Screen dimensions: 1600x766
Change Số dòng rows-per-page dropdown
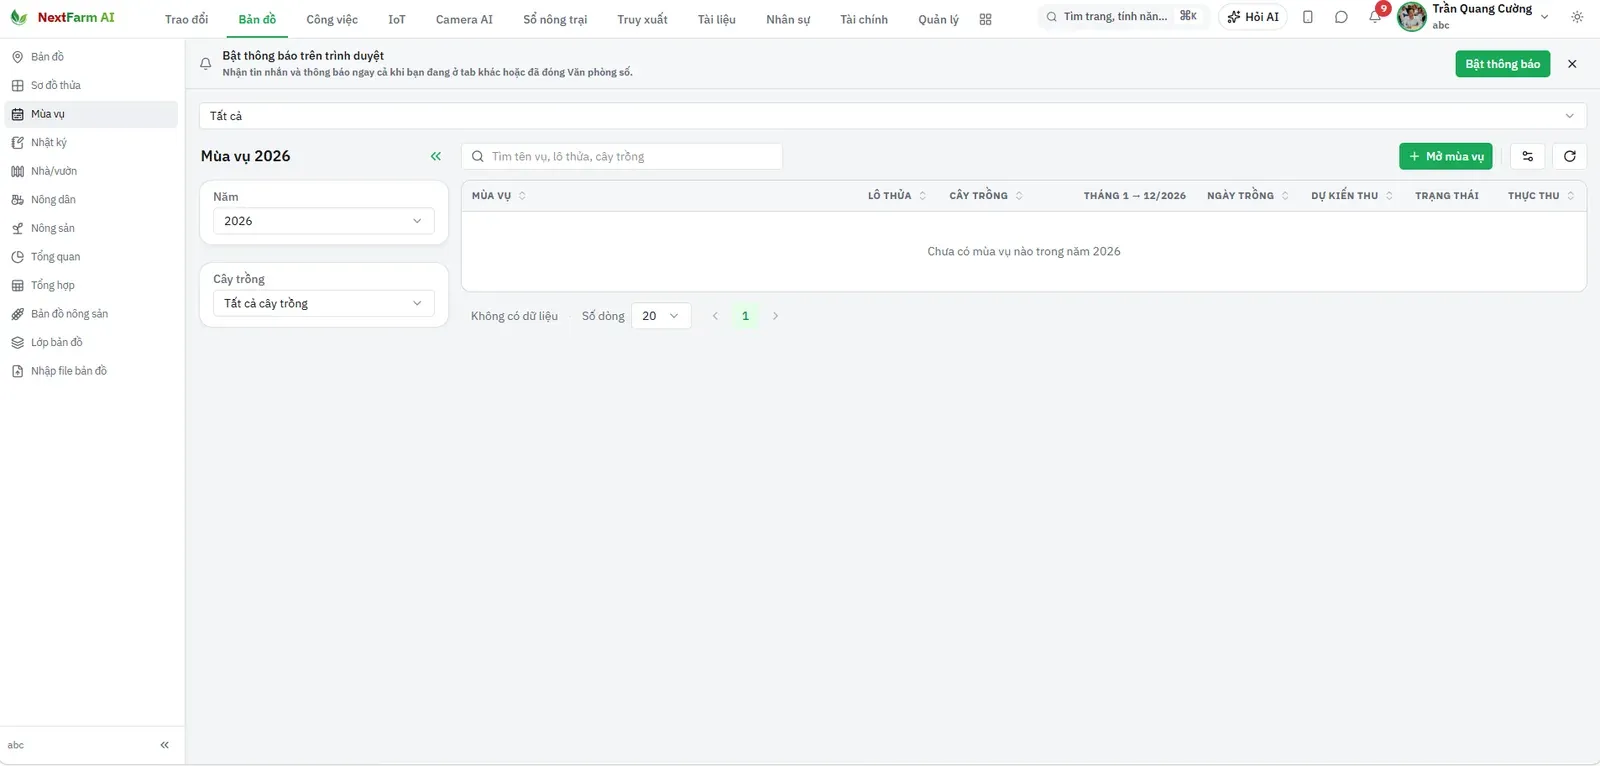point(661,316)
